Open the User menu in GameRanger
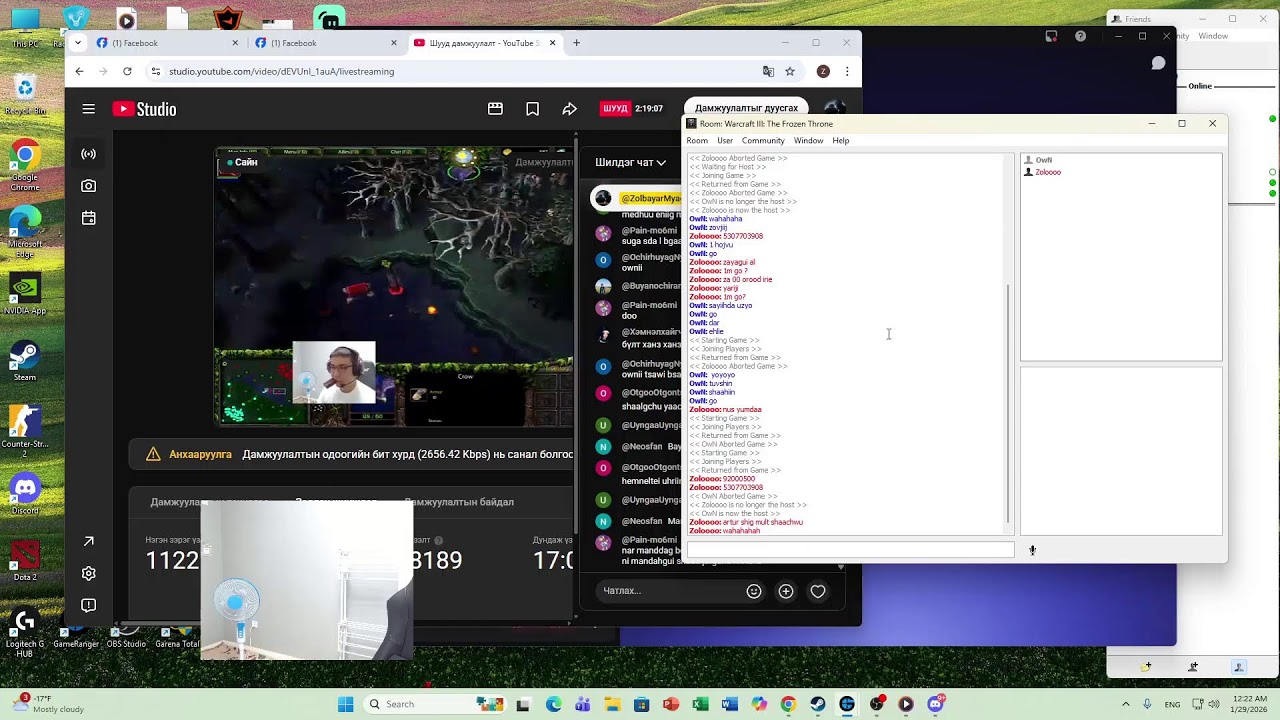 725,140
